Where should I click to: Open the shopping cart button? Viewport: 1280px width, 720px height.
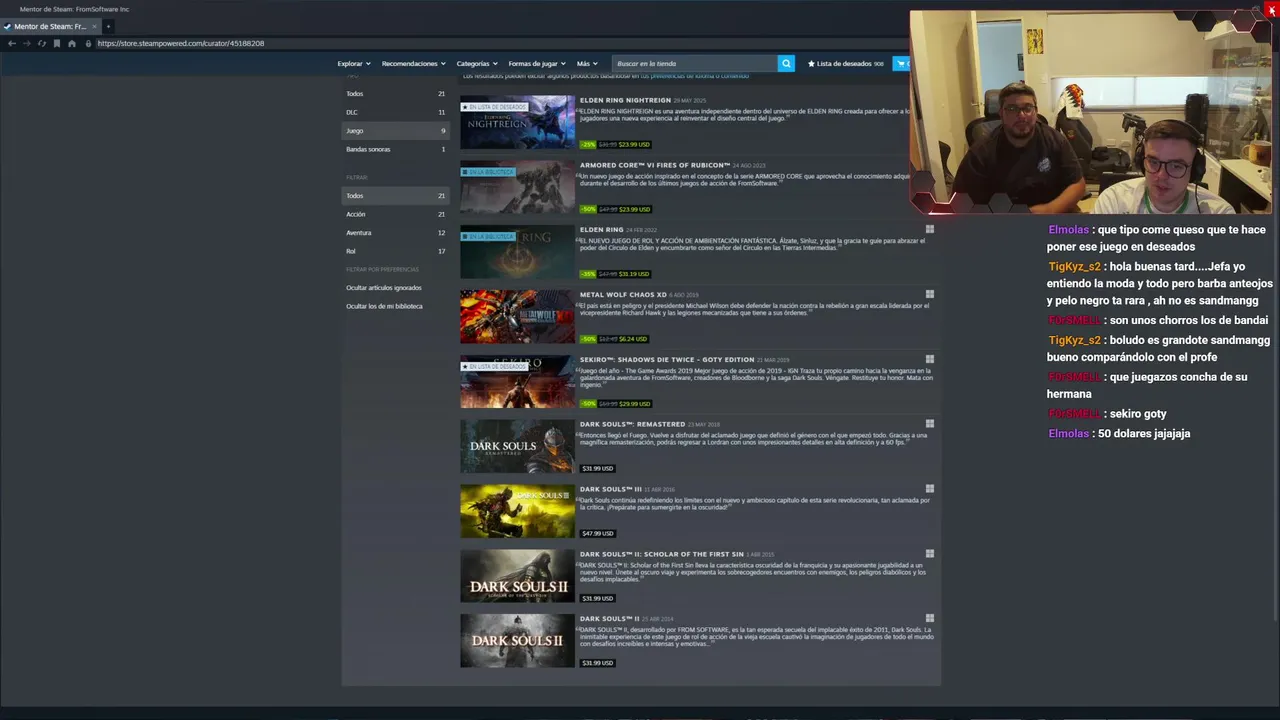tap(903, 63)
